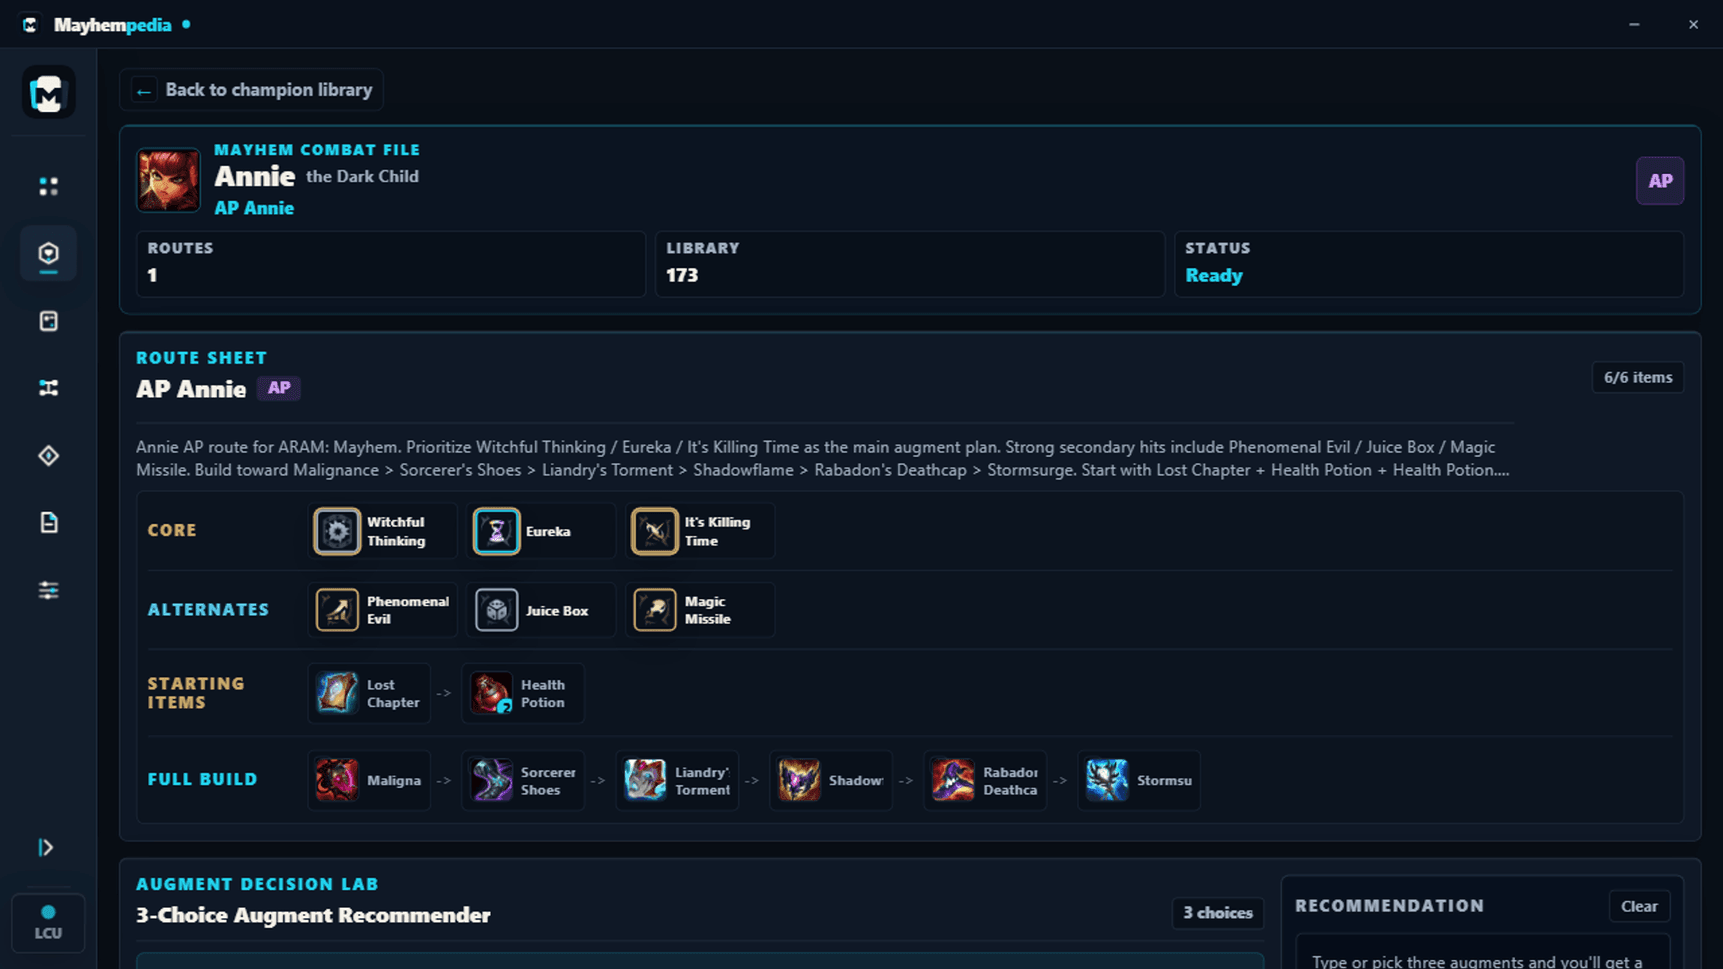Open the compare arrows sidebar icon

coord(48,388)
